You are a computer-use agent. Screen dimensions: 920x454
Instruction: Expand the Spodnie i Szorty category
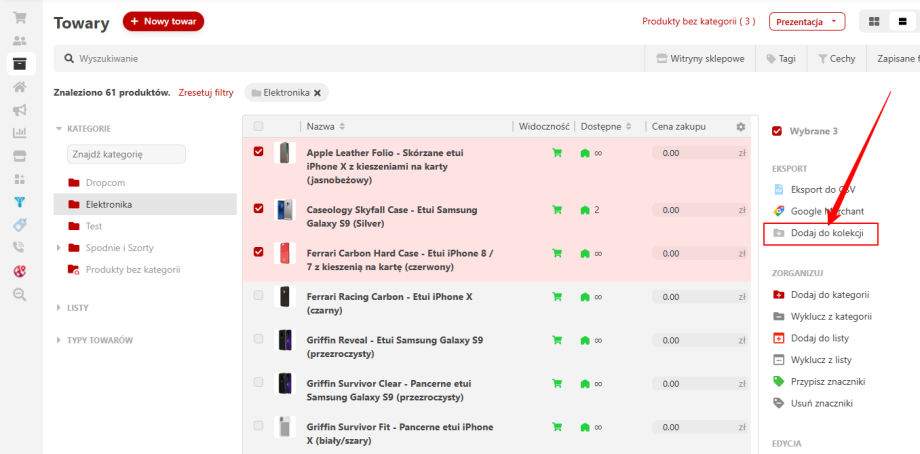(x=59, y=248)
